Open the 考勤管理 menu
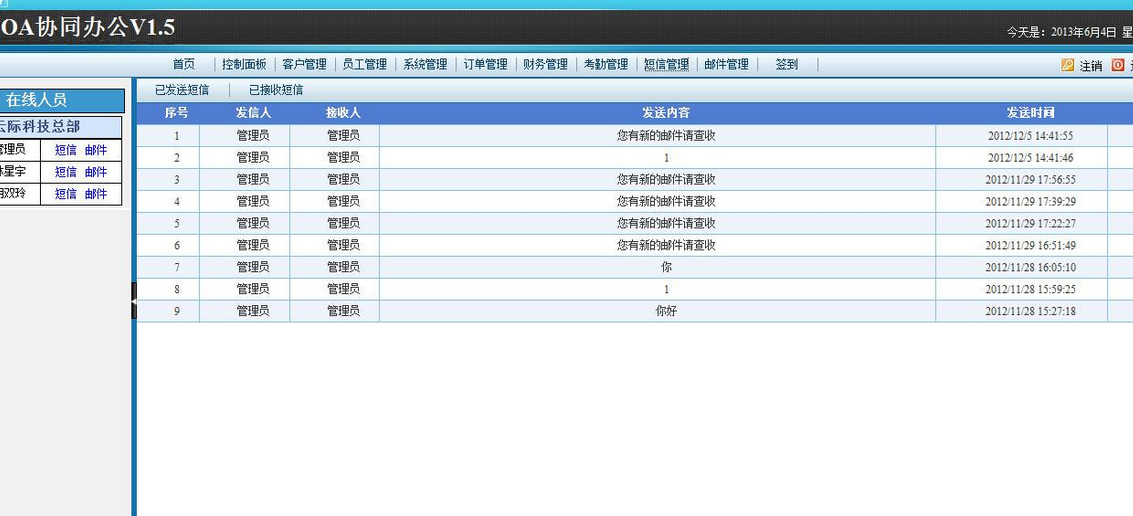This screenshot has width=1133, height=516. click(606, 64)
